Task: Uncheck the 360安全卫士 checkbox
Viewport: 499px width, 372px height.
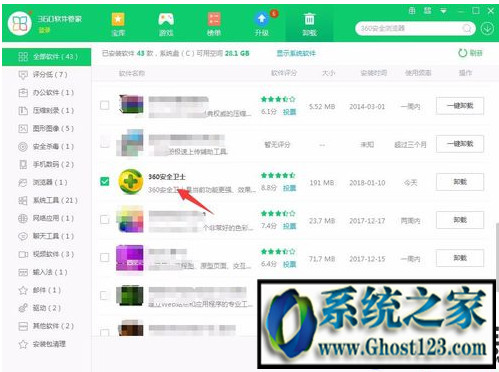Action: point(105,181)
